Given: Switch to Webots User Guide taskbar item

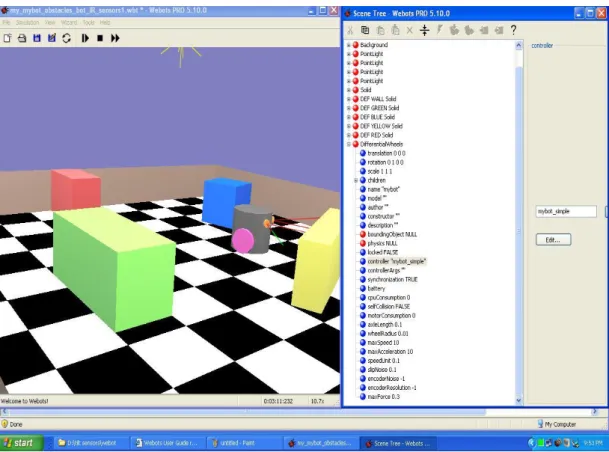Looking at the screenshot, I should 167,443.
